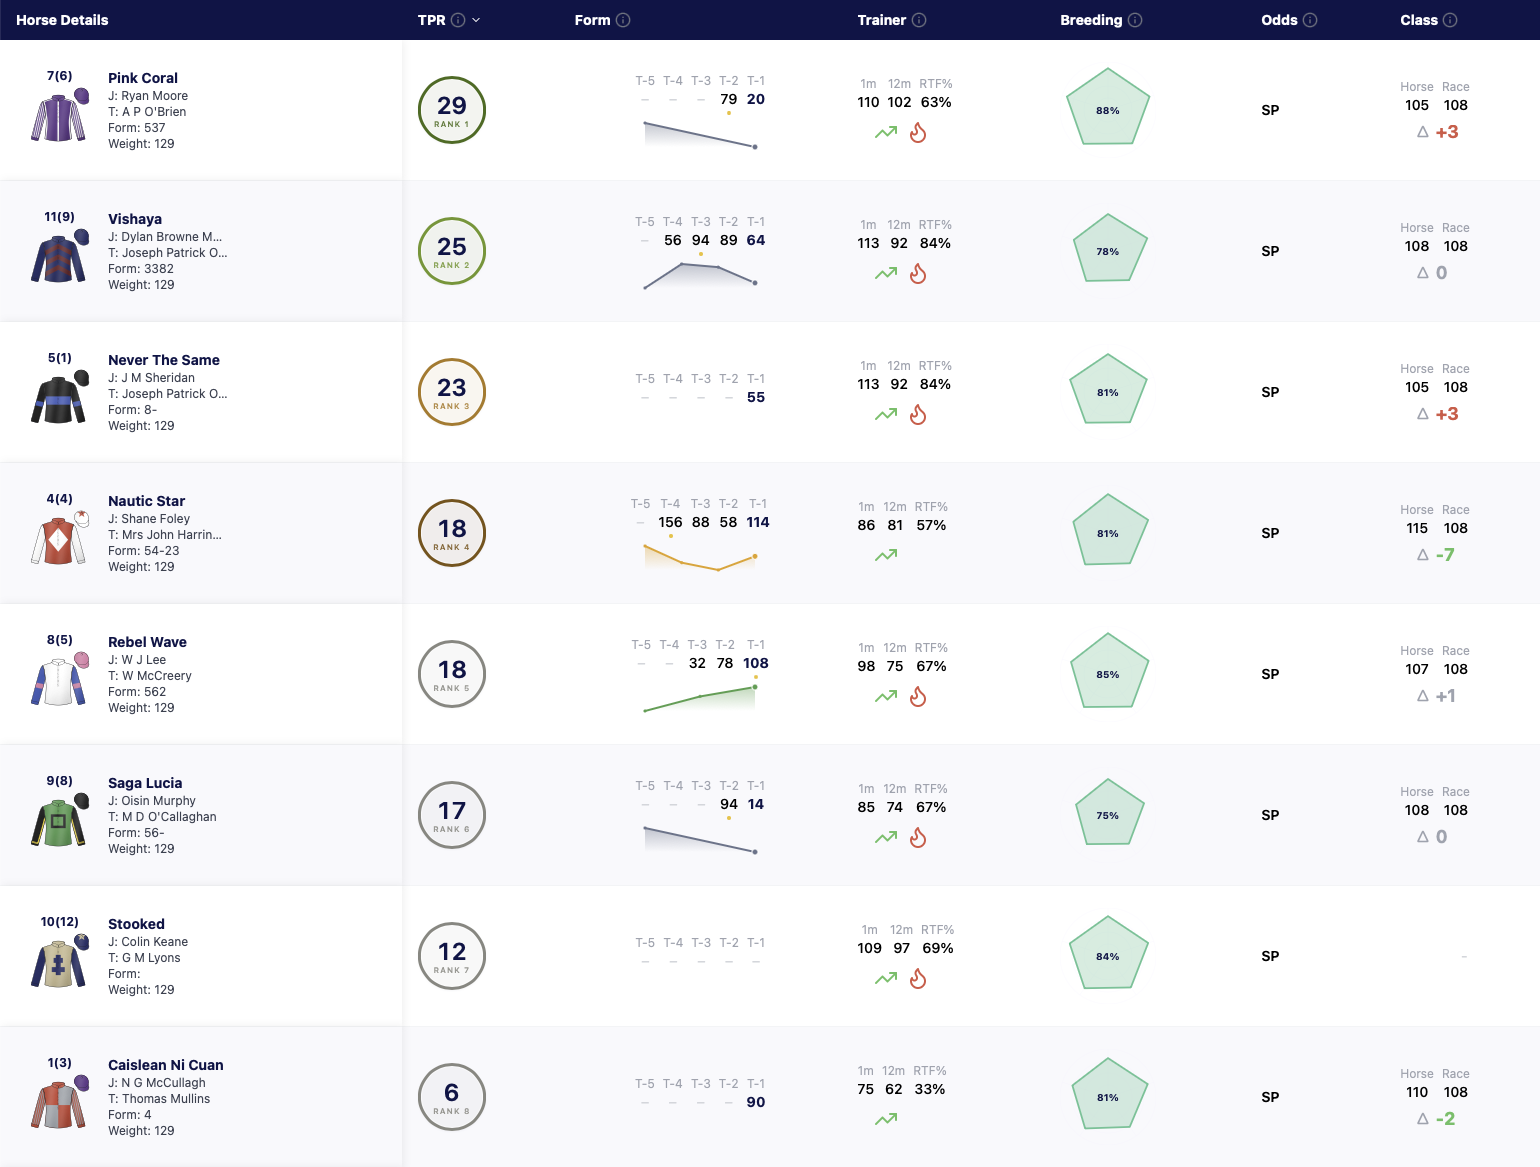This screenshot has width=1540, height=1167.
Task: Show Breeding column info tooltip icon
Action: 1135,20
